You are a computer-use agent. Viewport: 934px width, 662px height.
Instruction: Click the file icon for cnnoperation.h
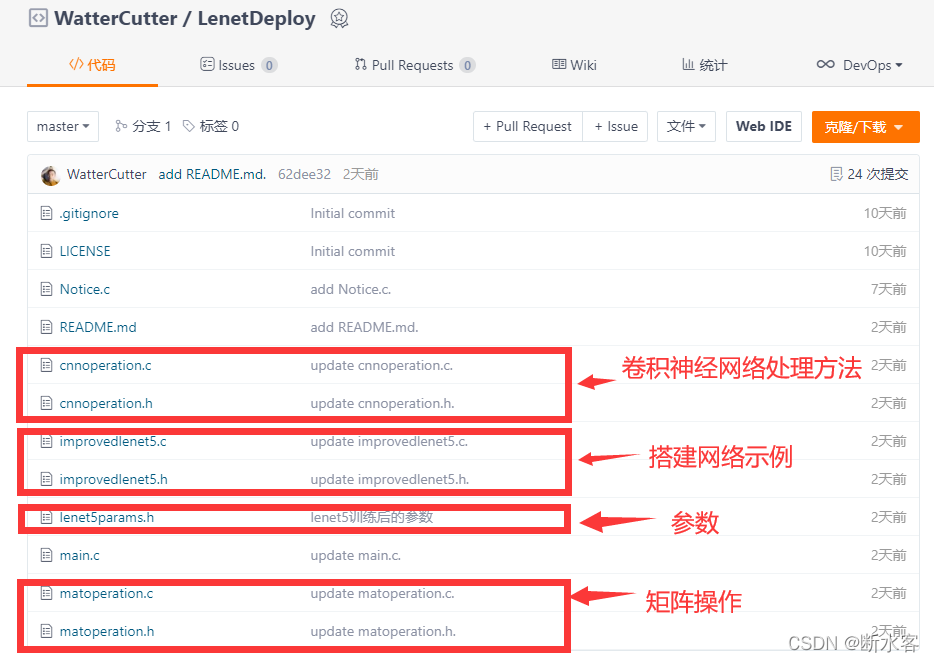point(46,403)
